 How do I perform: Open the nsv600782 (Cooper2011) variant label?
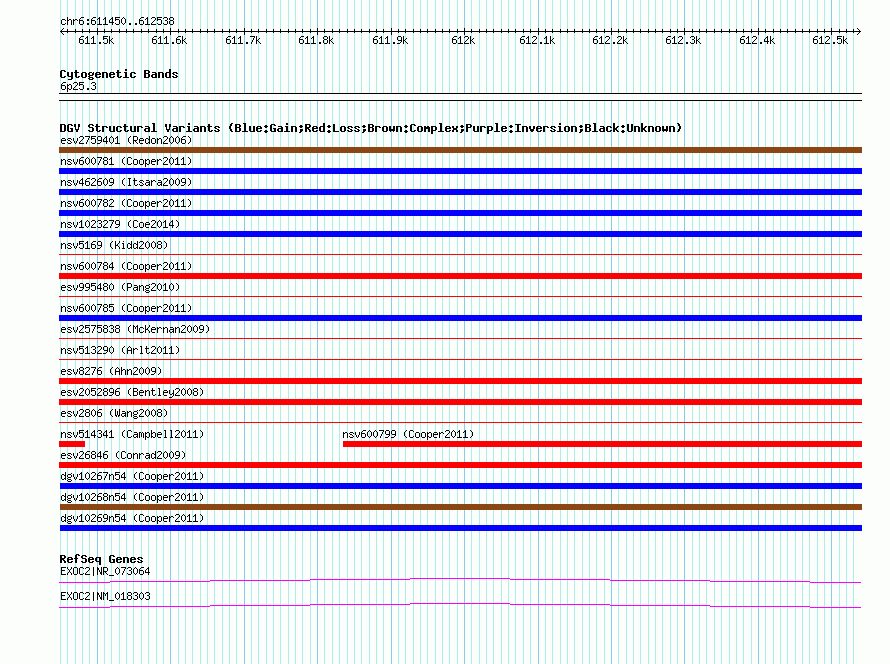click(x=126, y=203)
